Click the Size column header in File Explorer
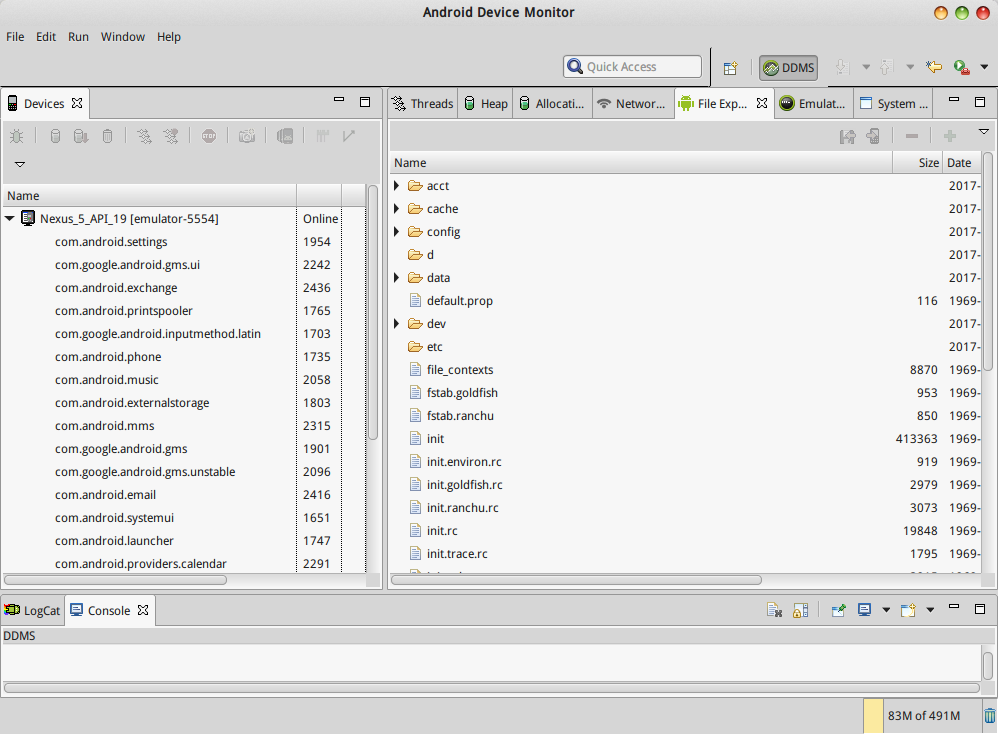998x734 pixels. tap(917, 163)
